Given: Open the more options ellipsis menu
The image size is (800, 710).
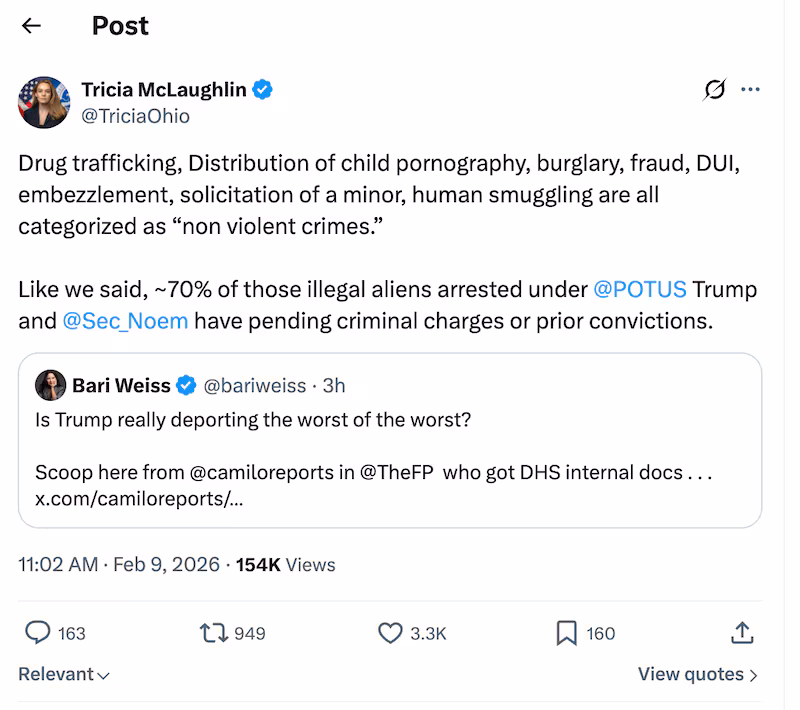Looking at the screenshot, I should pyautogui.click(x=751, y=89).
